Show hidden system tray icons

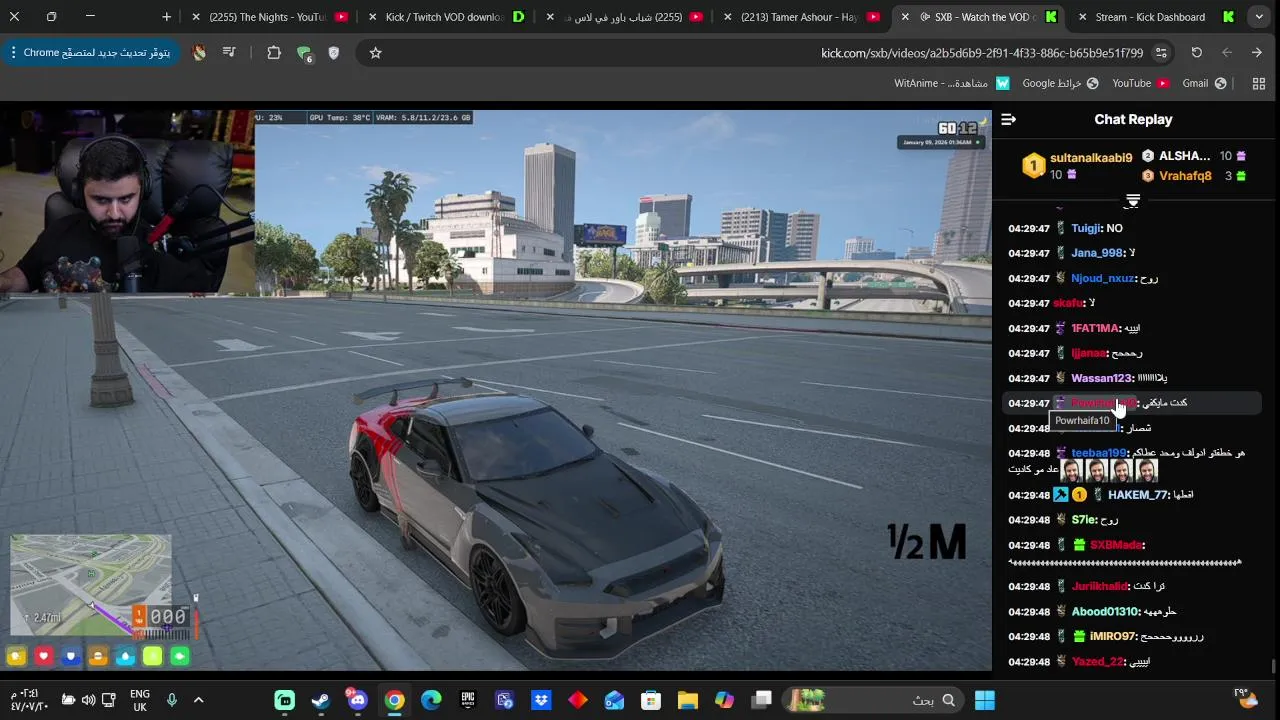198,700
